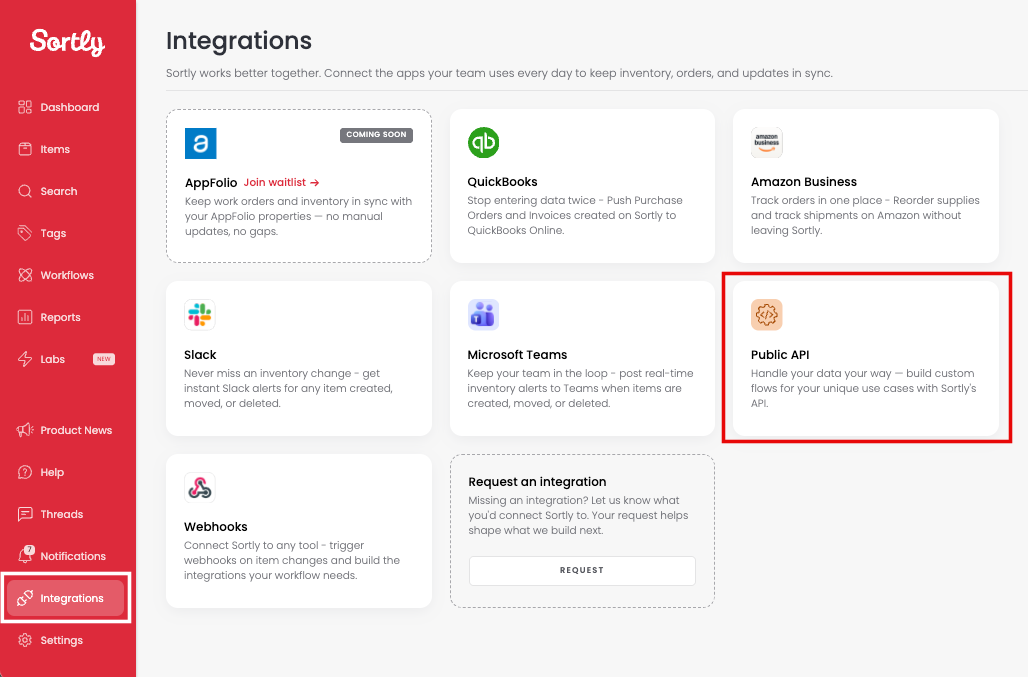The width and height of the screenshot is (1028, 677).
Task: Open the Microsoft Teams card title
Action: [x=517, y=355]
